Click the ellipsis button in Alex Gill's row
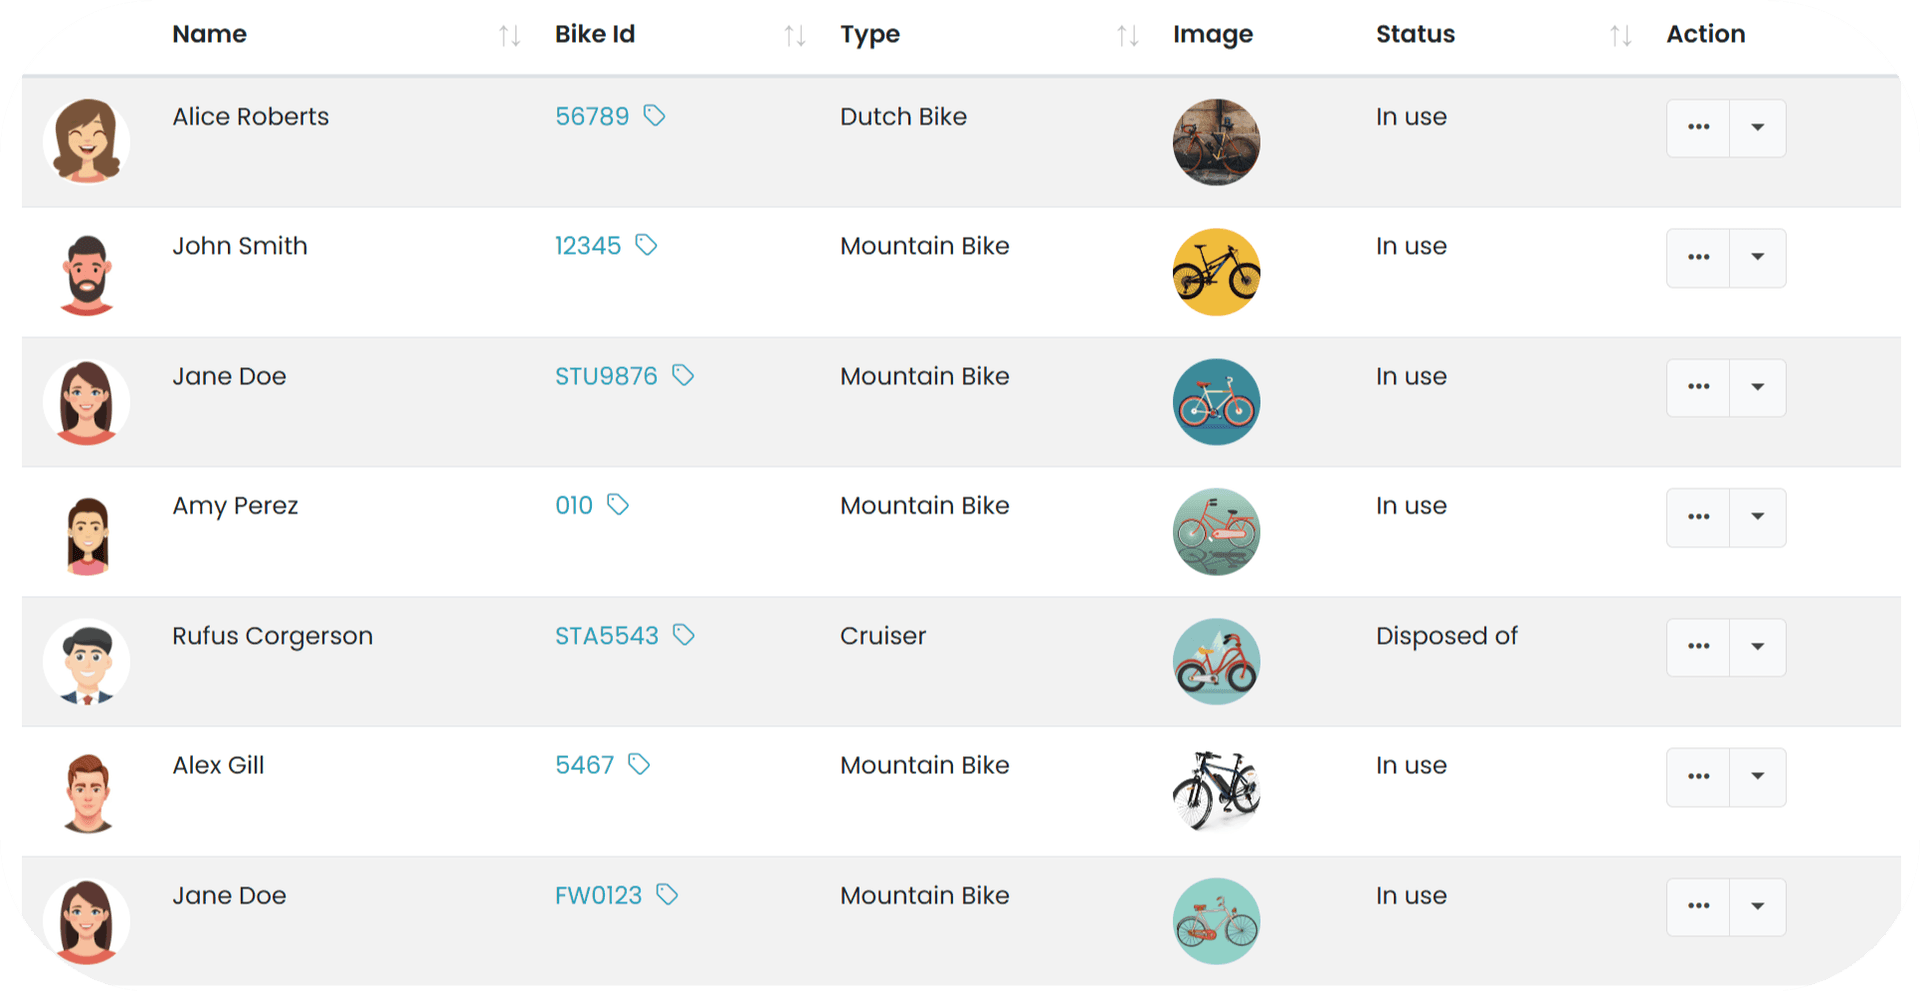1920x992 pixels. [1698, 777]
